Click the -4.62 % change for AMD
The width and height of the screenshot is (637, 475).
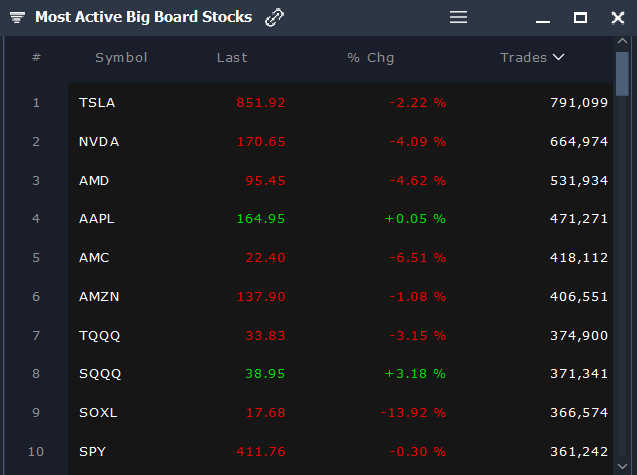click(x=418, y=180)
